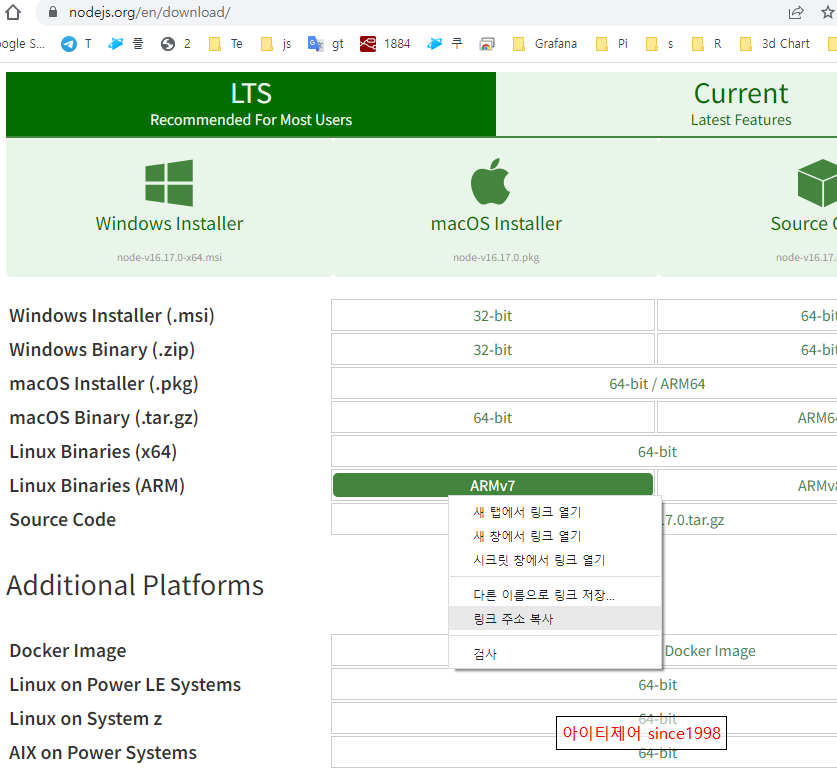Download macOS Installer 64-bit / ARM64

tap(584, 384)
